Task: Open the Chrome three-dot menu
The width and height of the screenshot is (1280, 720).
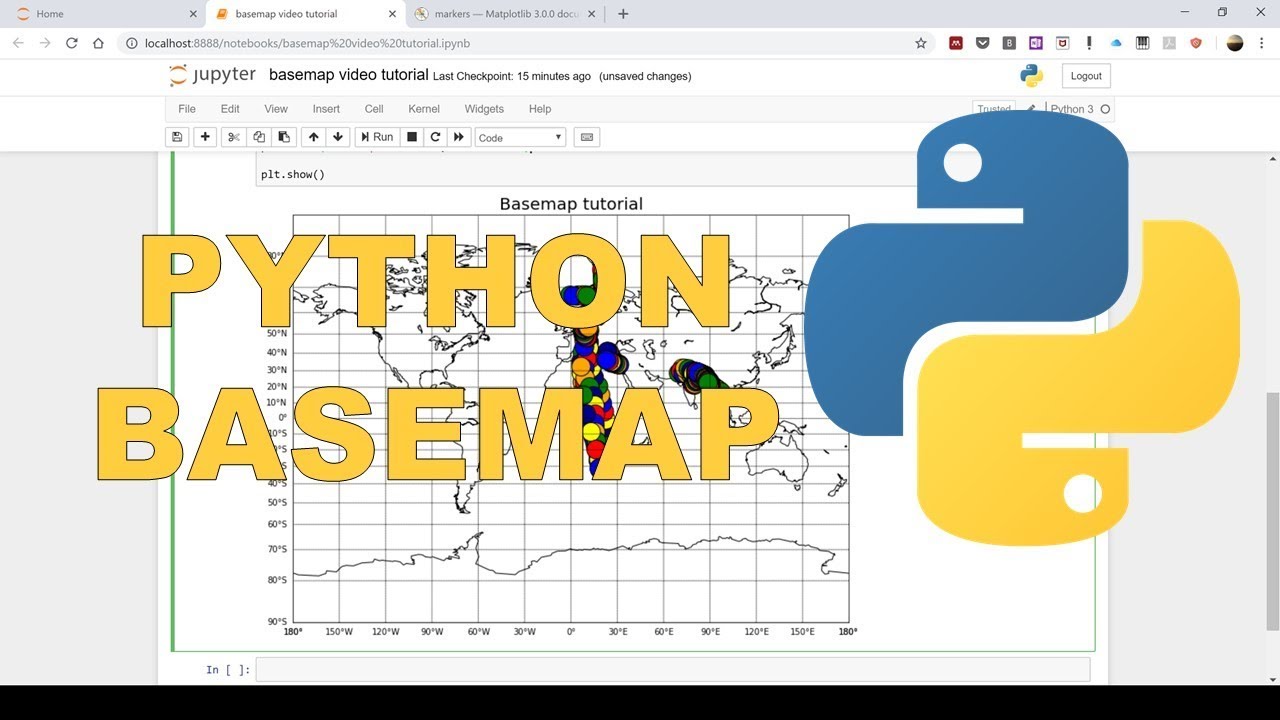Action: click(x=1263, y=43)
